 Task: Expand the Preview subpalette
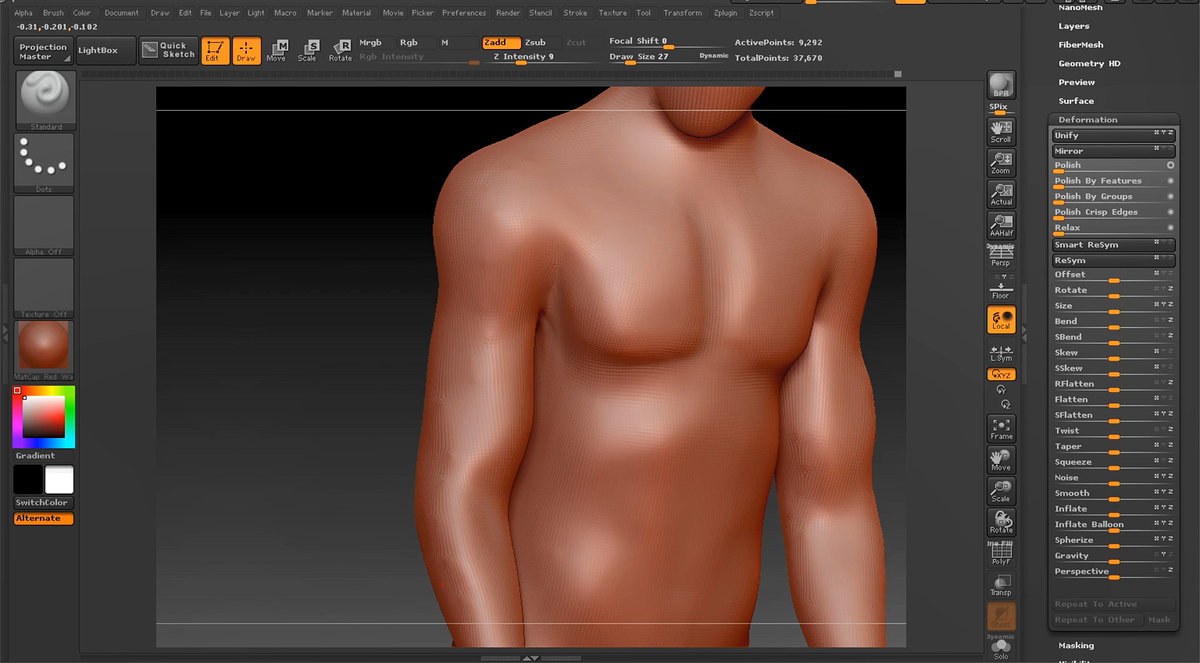pos(1077,82)
